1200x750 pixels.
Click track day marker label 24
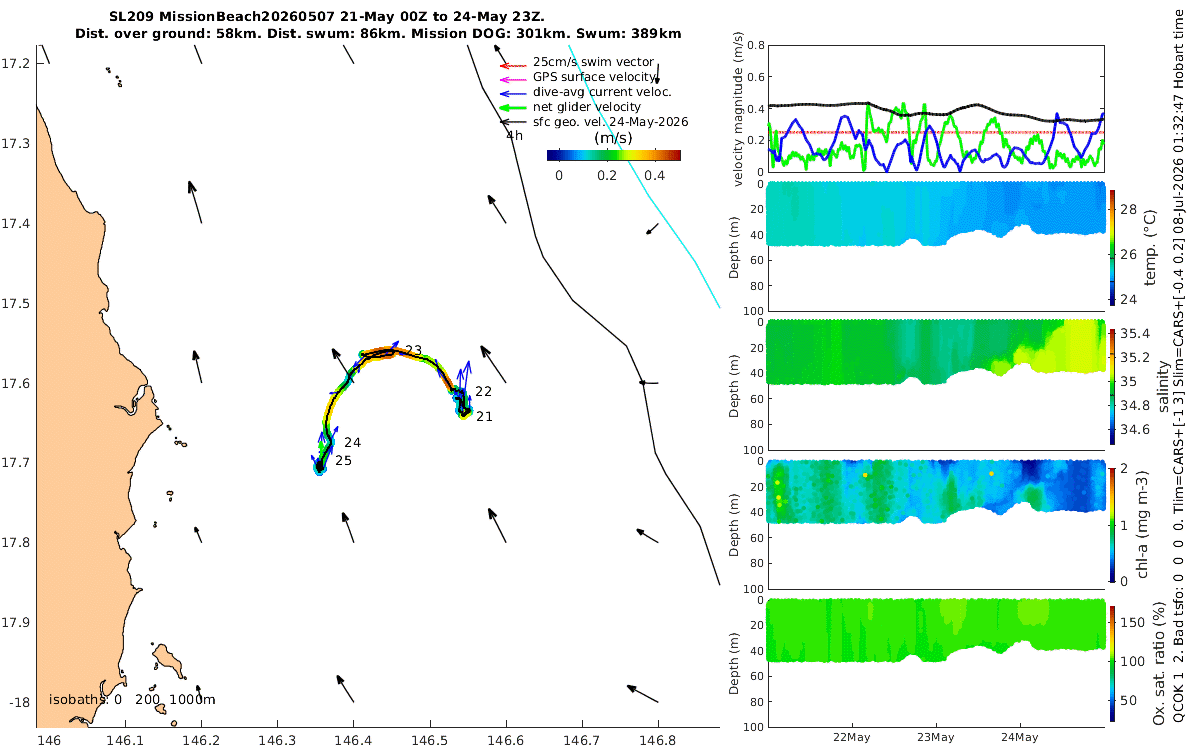pos(353,442)
